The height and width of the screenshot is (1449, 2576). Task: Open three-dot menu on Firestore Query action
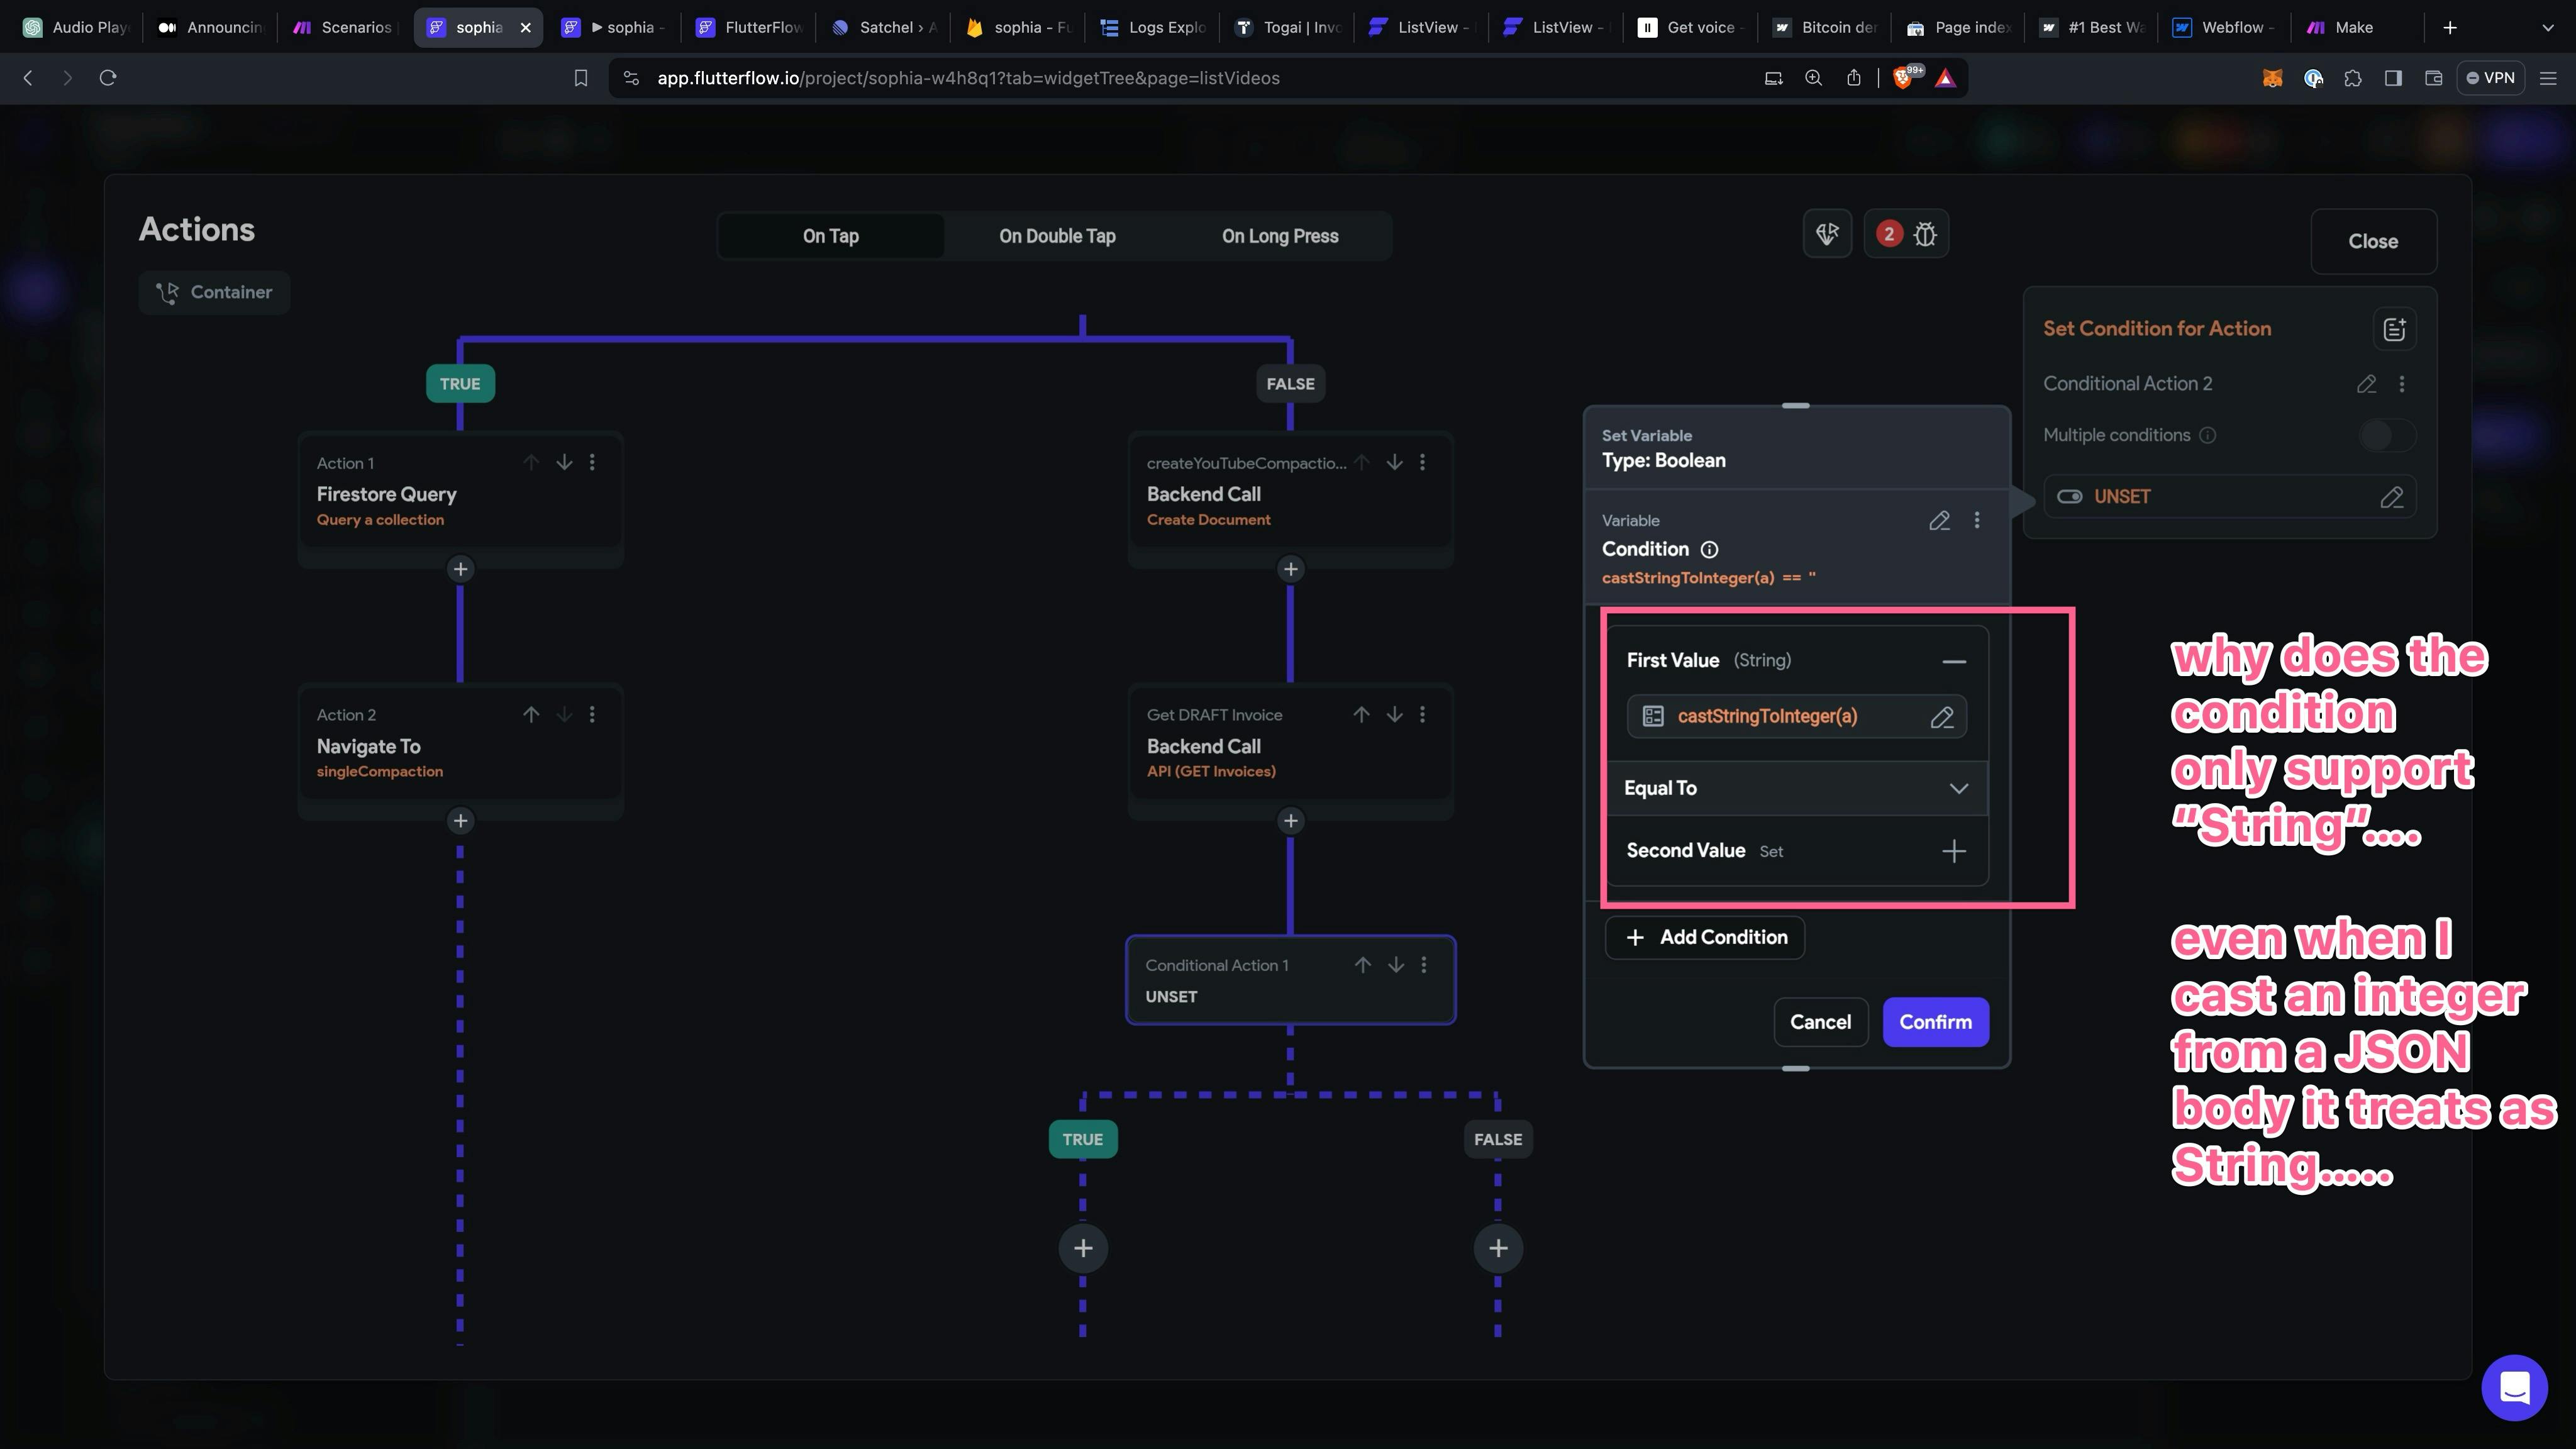(592, 462)
